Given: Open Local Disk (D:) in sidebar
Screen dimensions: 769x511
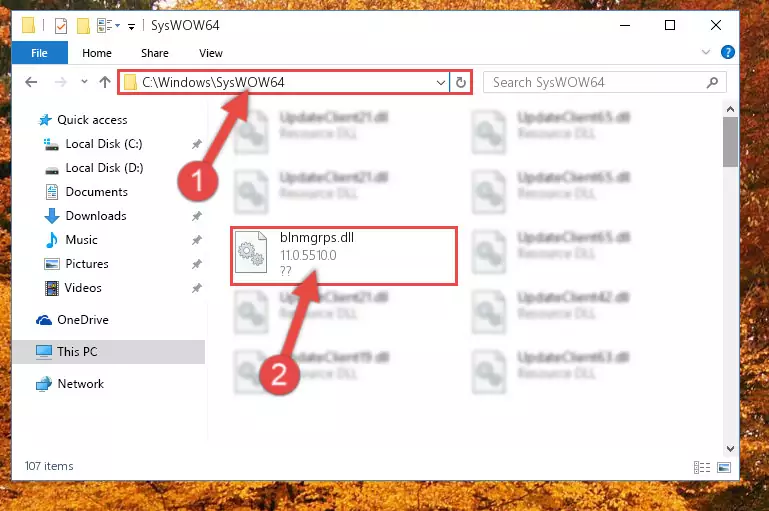Looking at the screenshot, I should click(x=104, y=168).
